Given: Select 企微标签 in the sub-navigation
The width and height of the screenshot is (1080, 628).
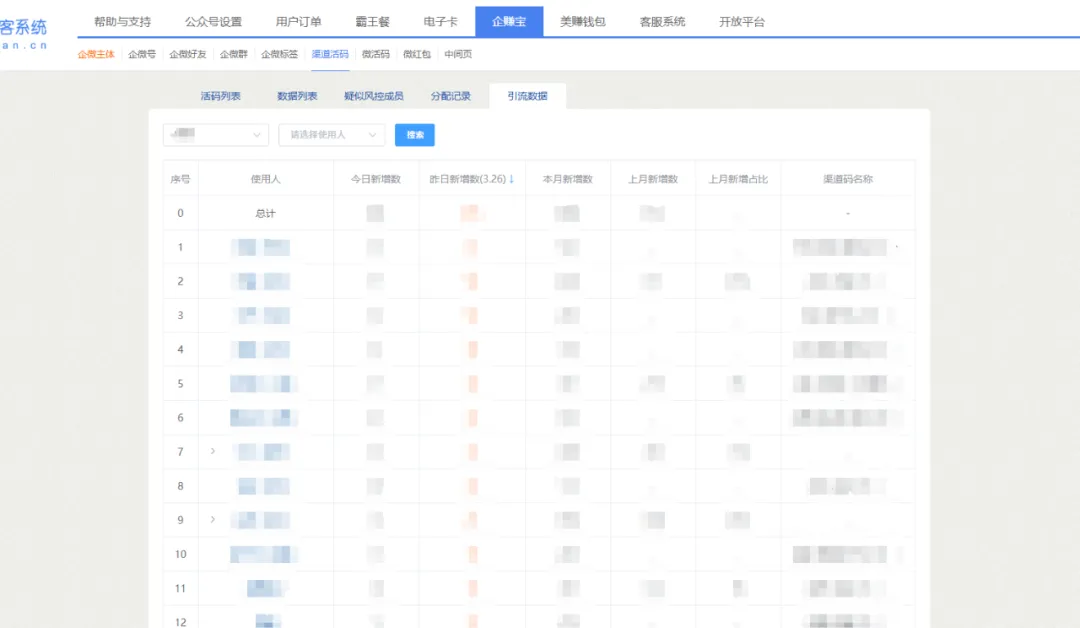Looking at the screenshot, I should click(280, 54).
